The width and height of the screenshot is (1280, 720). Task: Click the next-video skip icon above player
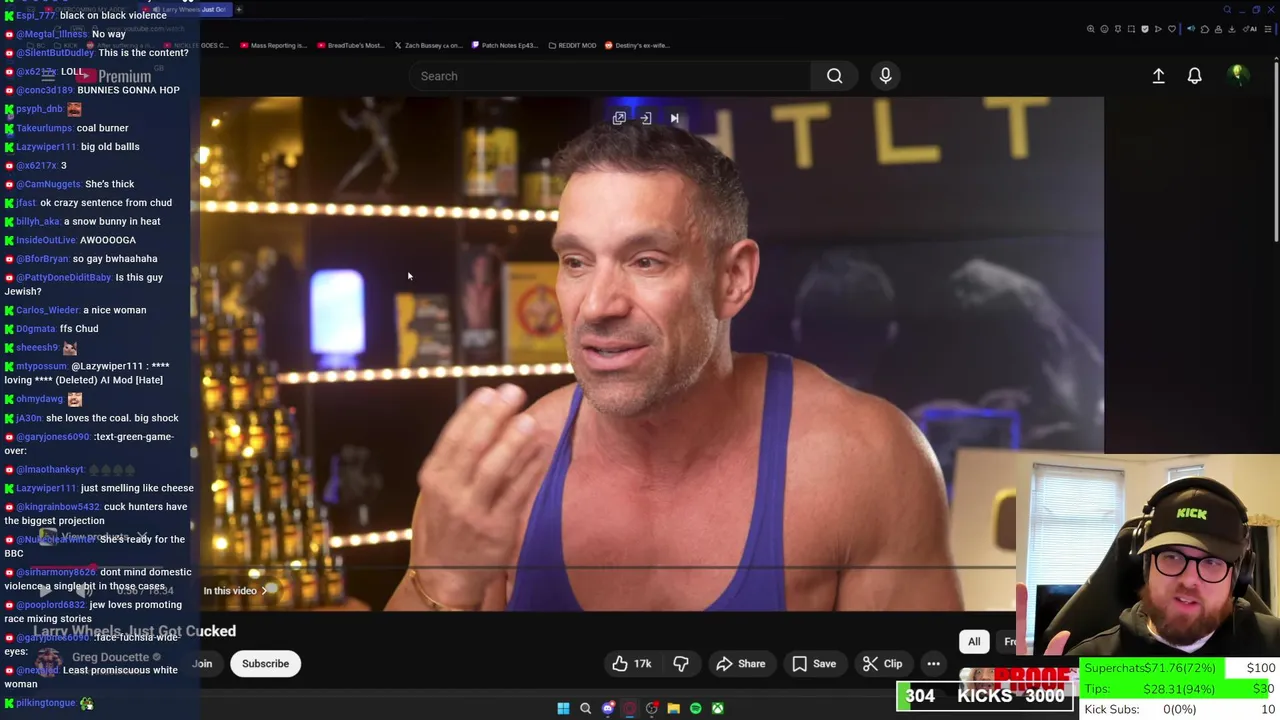coord(674,118)
